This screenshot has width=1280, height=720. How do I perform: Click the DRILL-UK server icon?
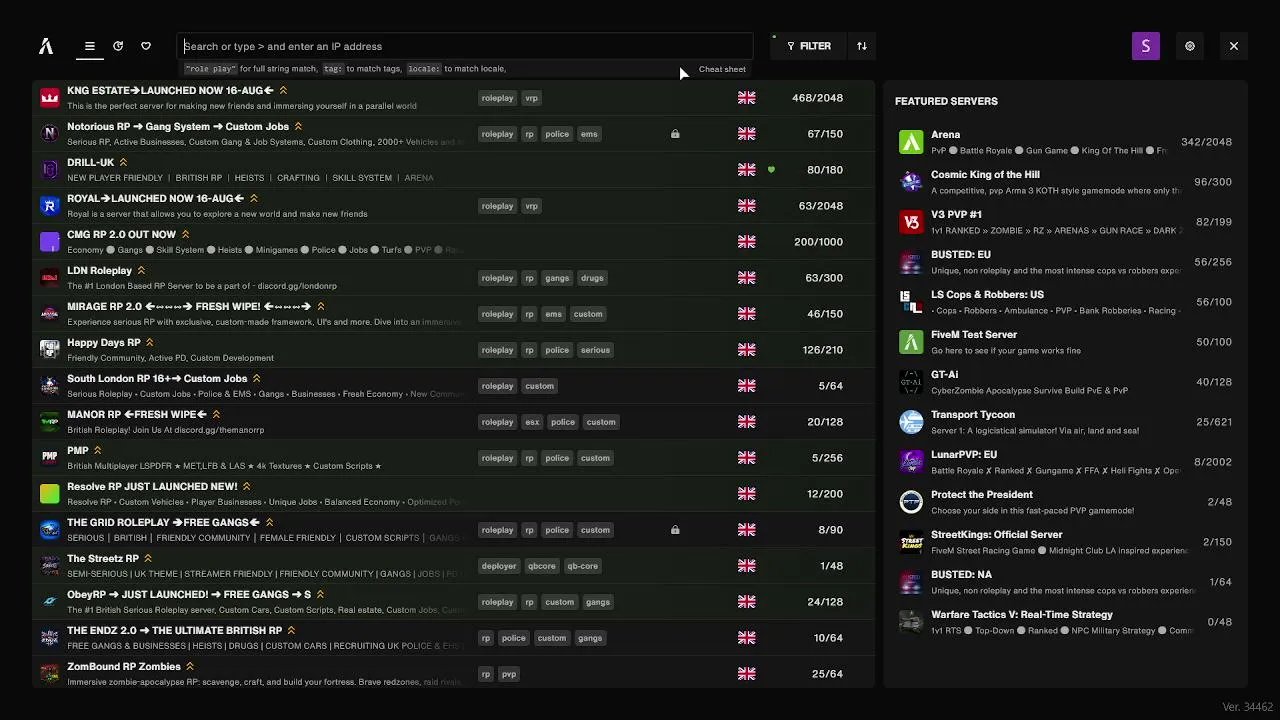click(x=49, y=170)
